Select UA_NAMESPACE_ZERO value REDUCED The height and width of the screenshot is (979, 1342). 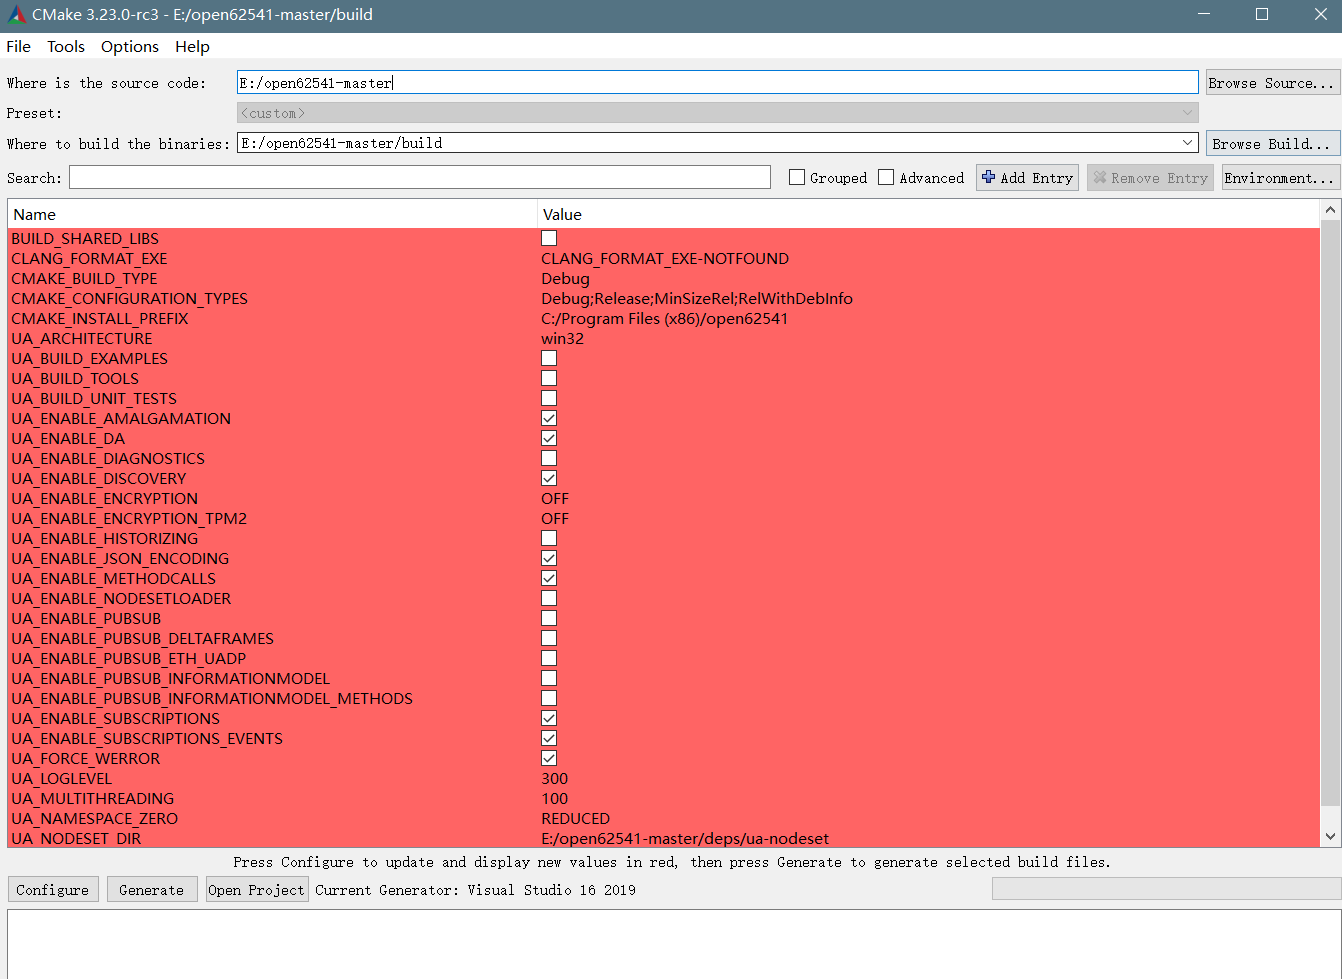coord(576,818)
